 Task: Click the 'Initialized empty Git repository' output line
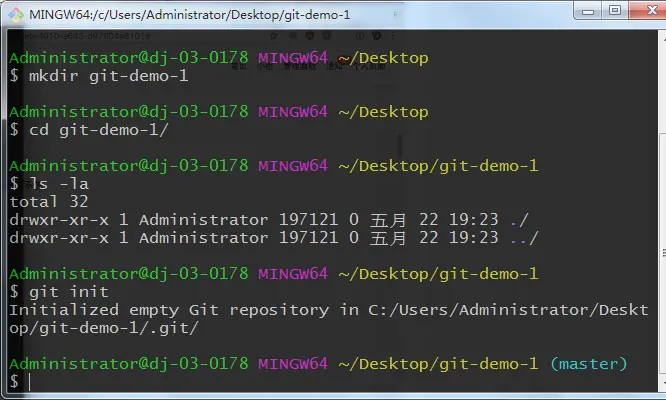tap(329, 310)
